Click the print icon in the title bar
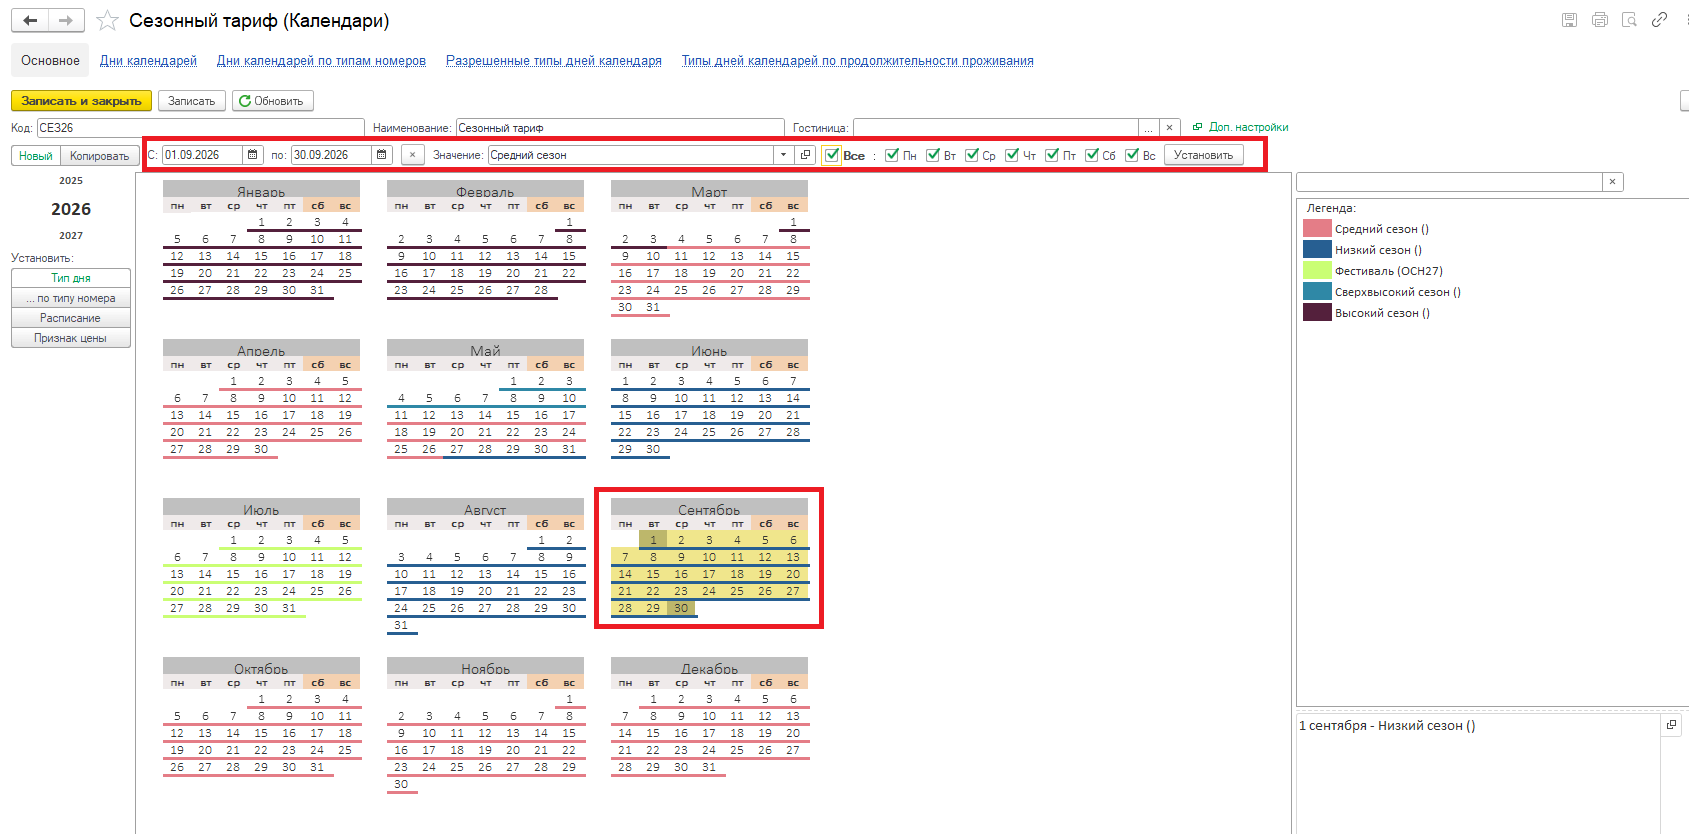 pyautogui.click(x=1599, y=20)
